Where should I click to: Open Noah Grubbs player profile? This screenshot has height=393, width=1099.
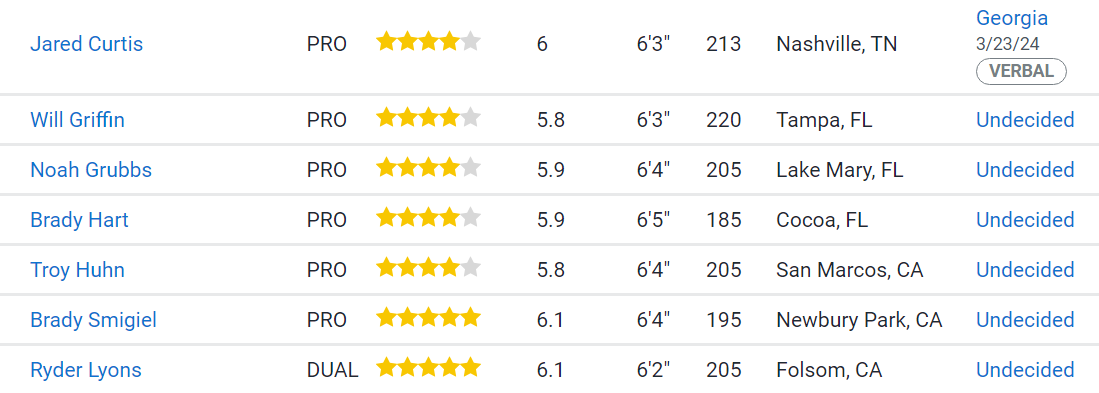pyautogui.click(x=91, y=170)
